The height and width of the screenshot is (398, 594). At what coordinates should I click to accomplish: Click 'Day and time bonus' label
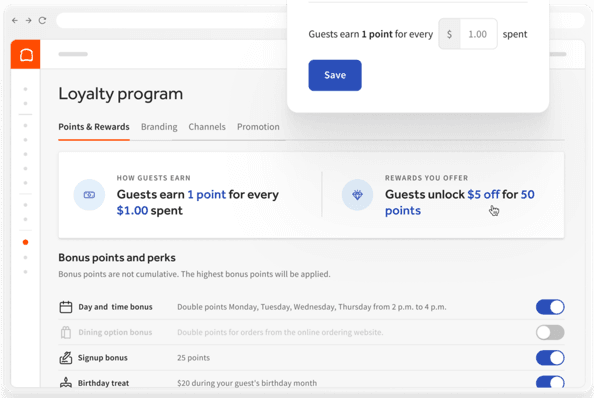tap(116, 307)
